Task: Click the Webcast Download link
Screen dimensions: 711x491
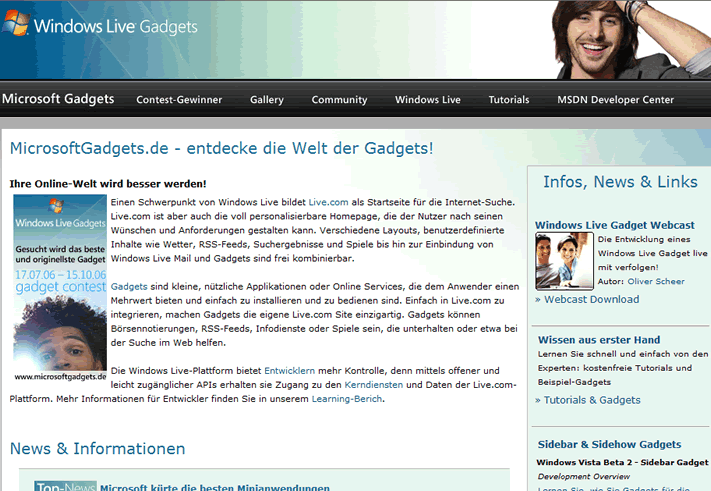Action: click(591, 300)
